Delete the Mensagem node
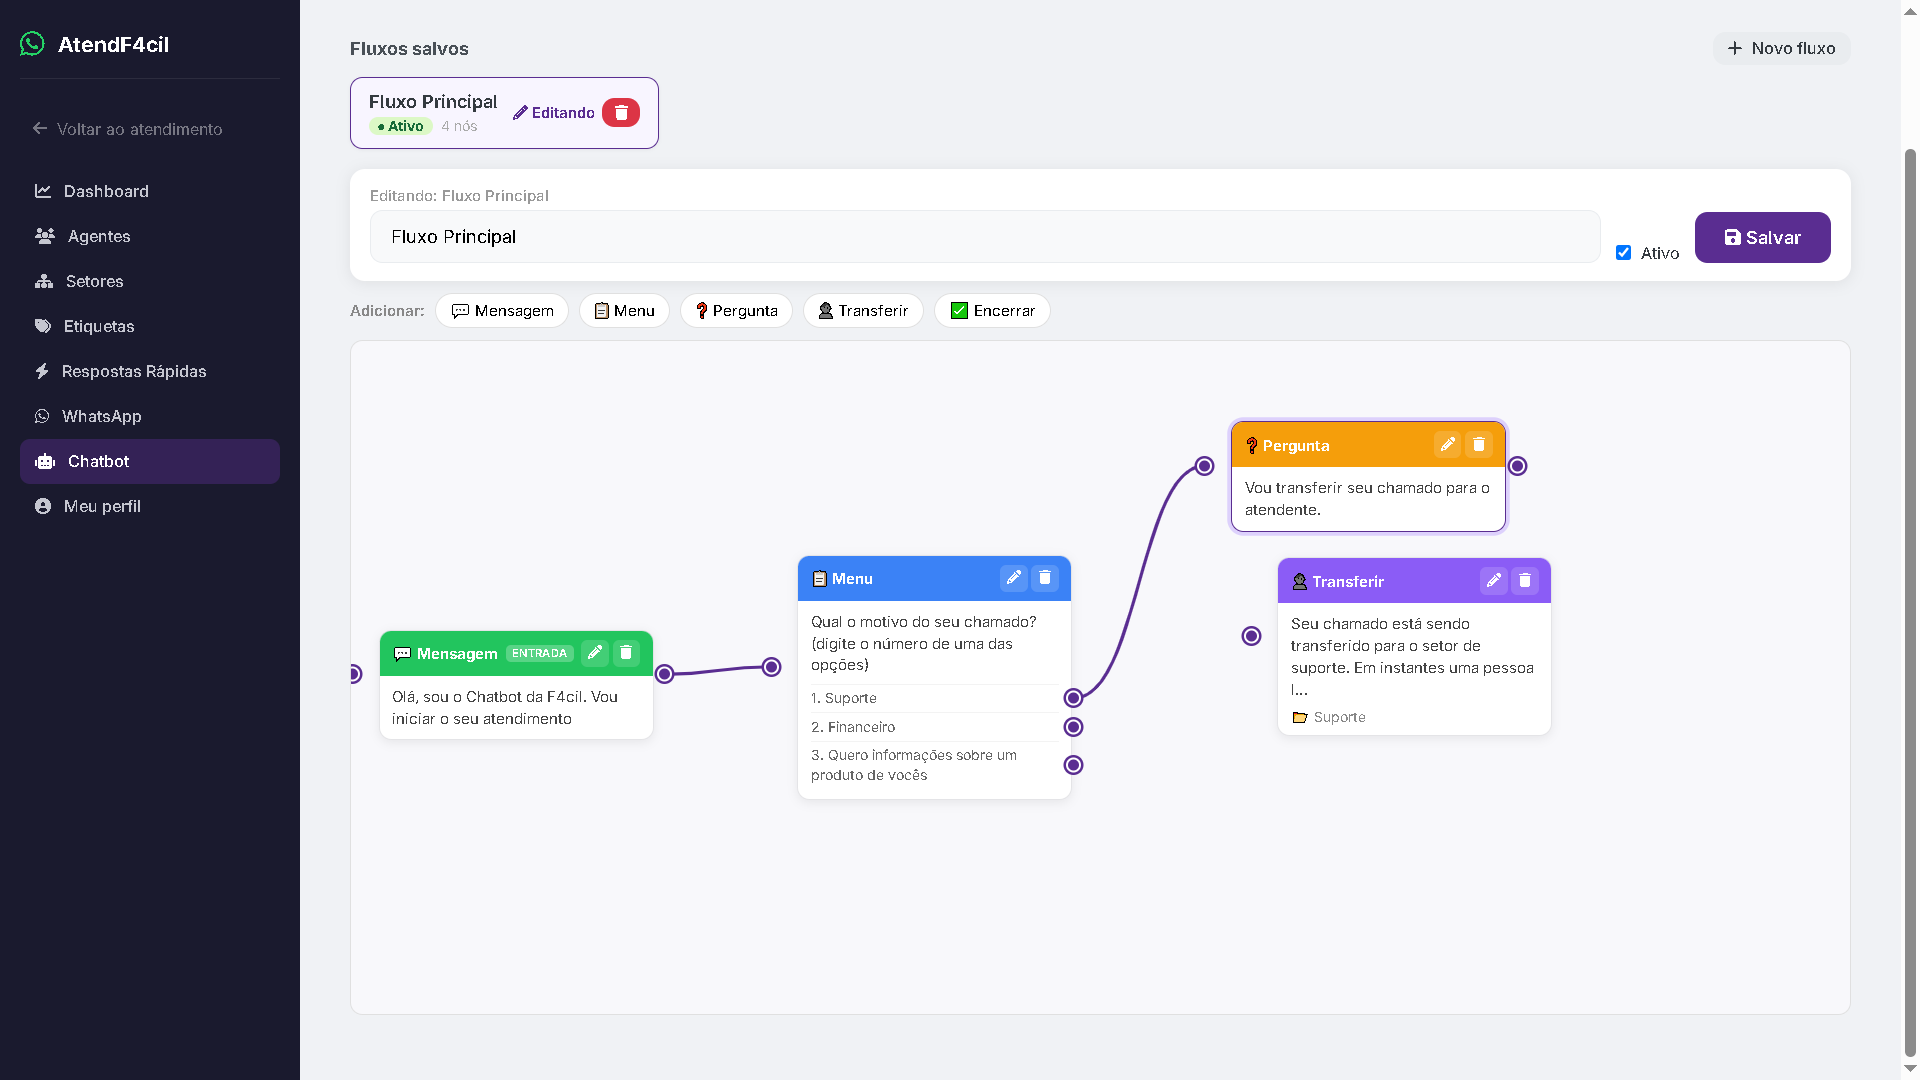1920x1080 pixels. click(x=626, y=653)
